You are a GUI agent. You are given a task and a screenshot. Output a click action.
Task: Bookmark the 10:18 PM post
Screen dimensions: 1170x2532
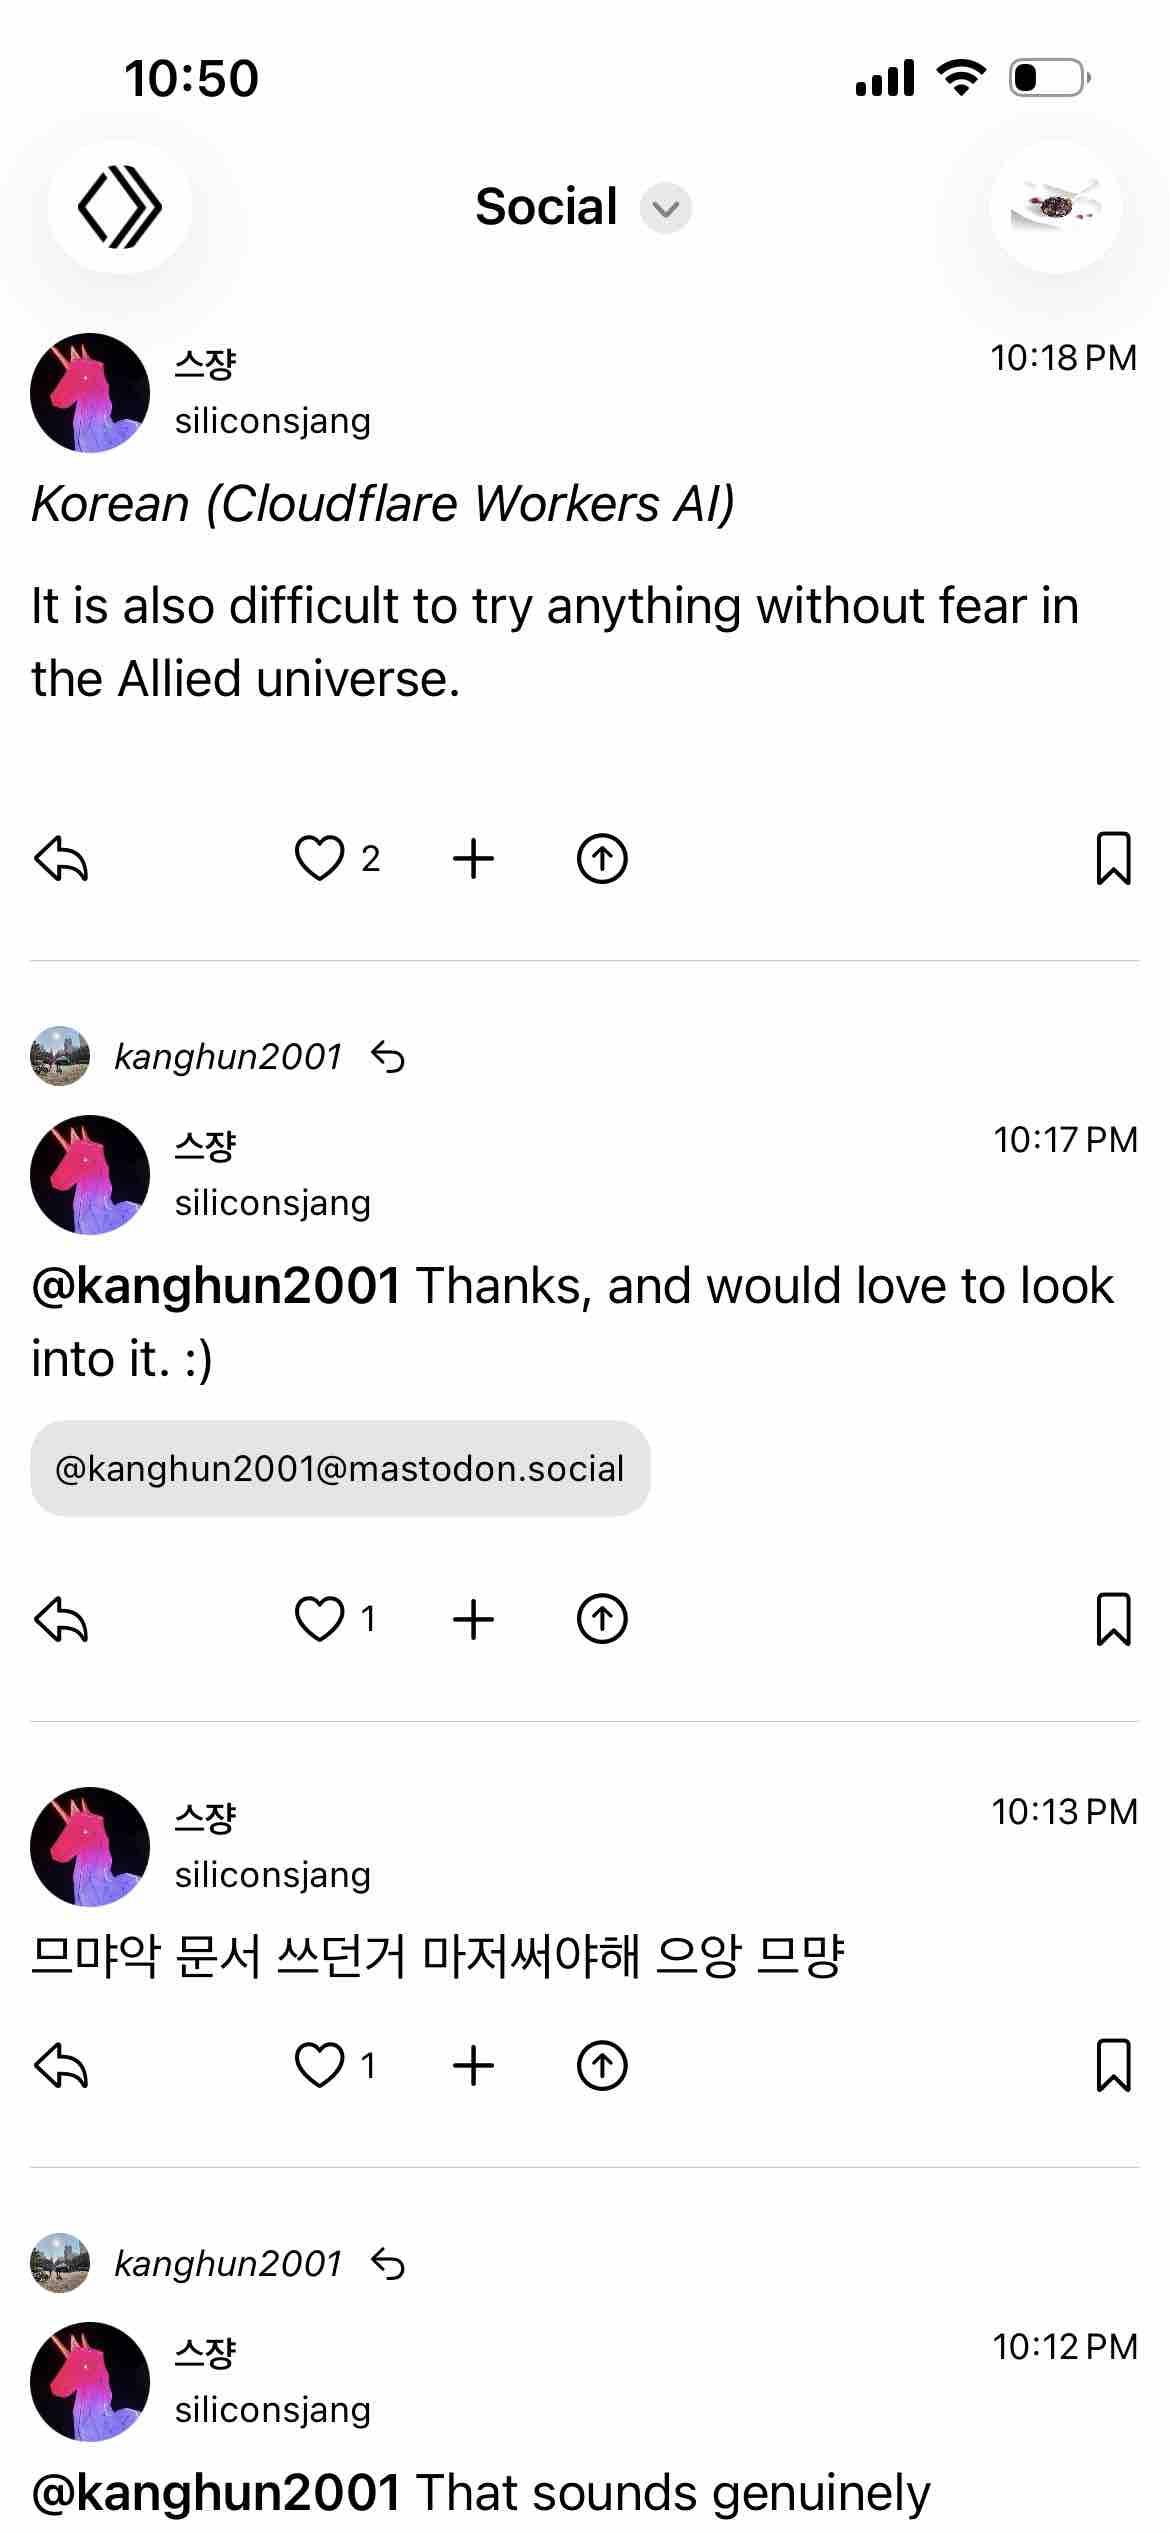pos(1113,858)
